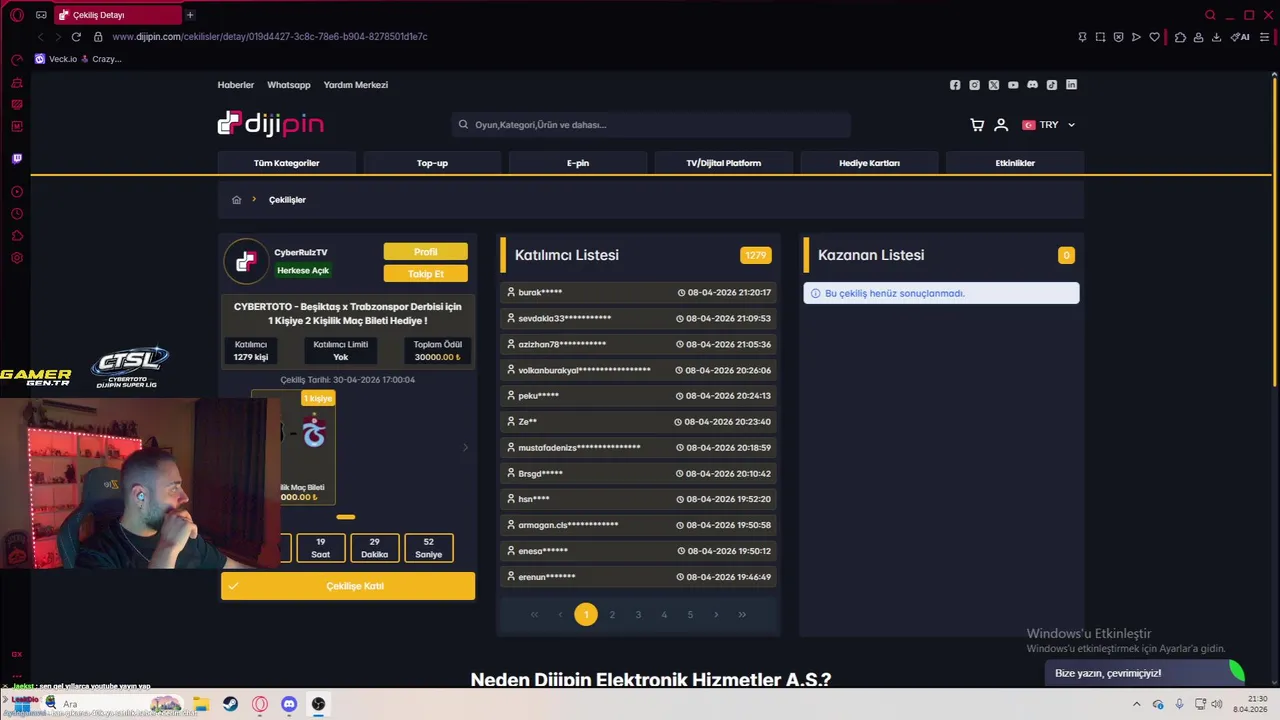This screenshot has height=720, width=1280.
Task: Click the Profil button
Action: point(425,252)
